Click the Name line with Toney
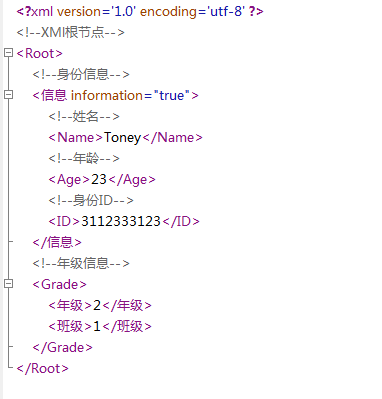The width and height of the screenshot is (382, 399). [x=125, y=137]
